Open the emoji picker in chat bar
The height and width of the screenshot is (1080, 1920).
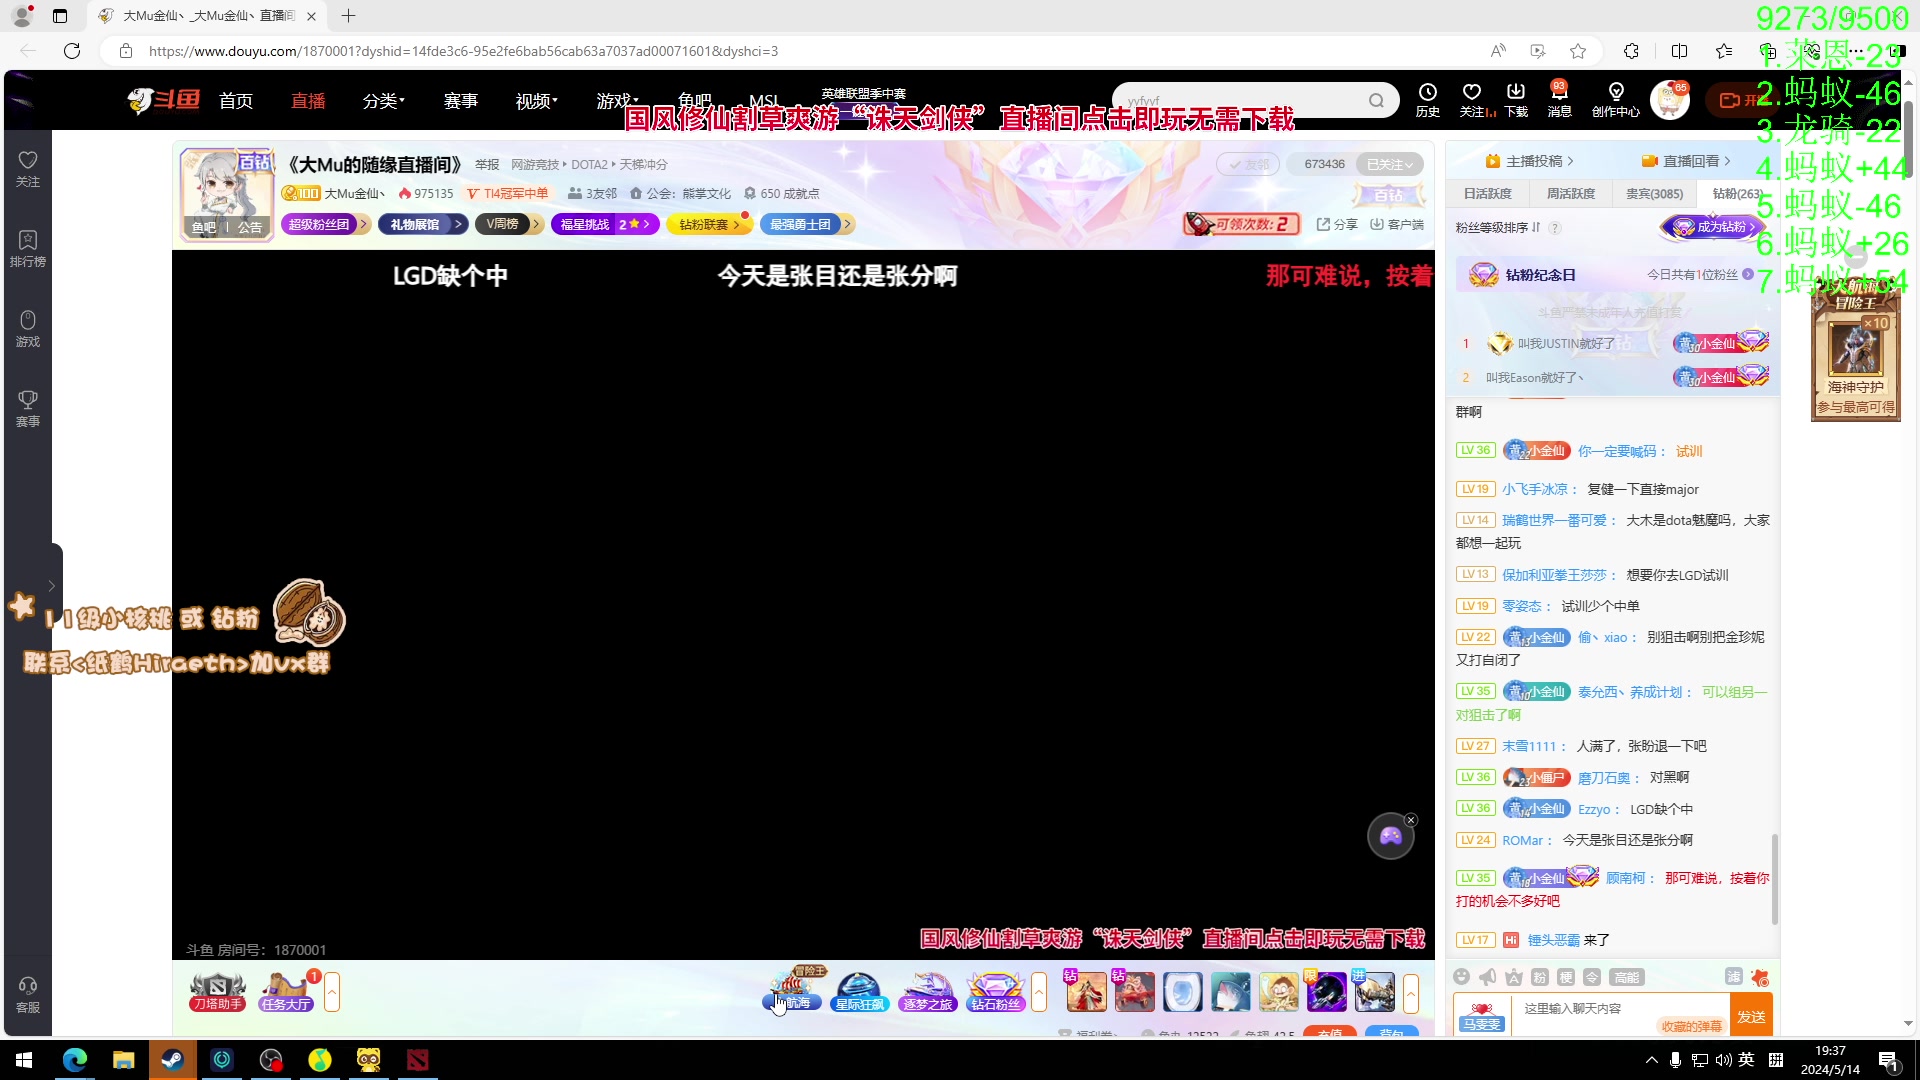pyautogui.click(x=1461, y=977)
